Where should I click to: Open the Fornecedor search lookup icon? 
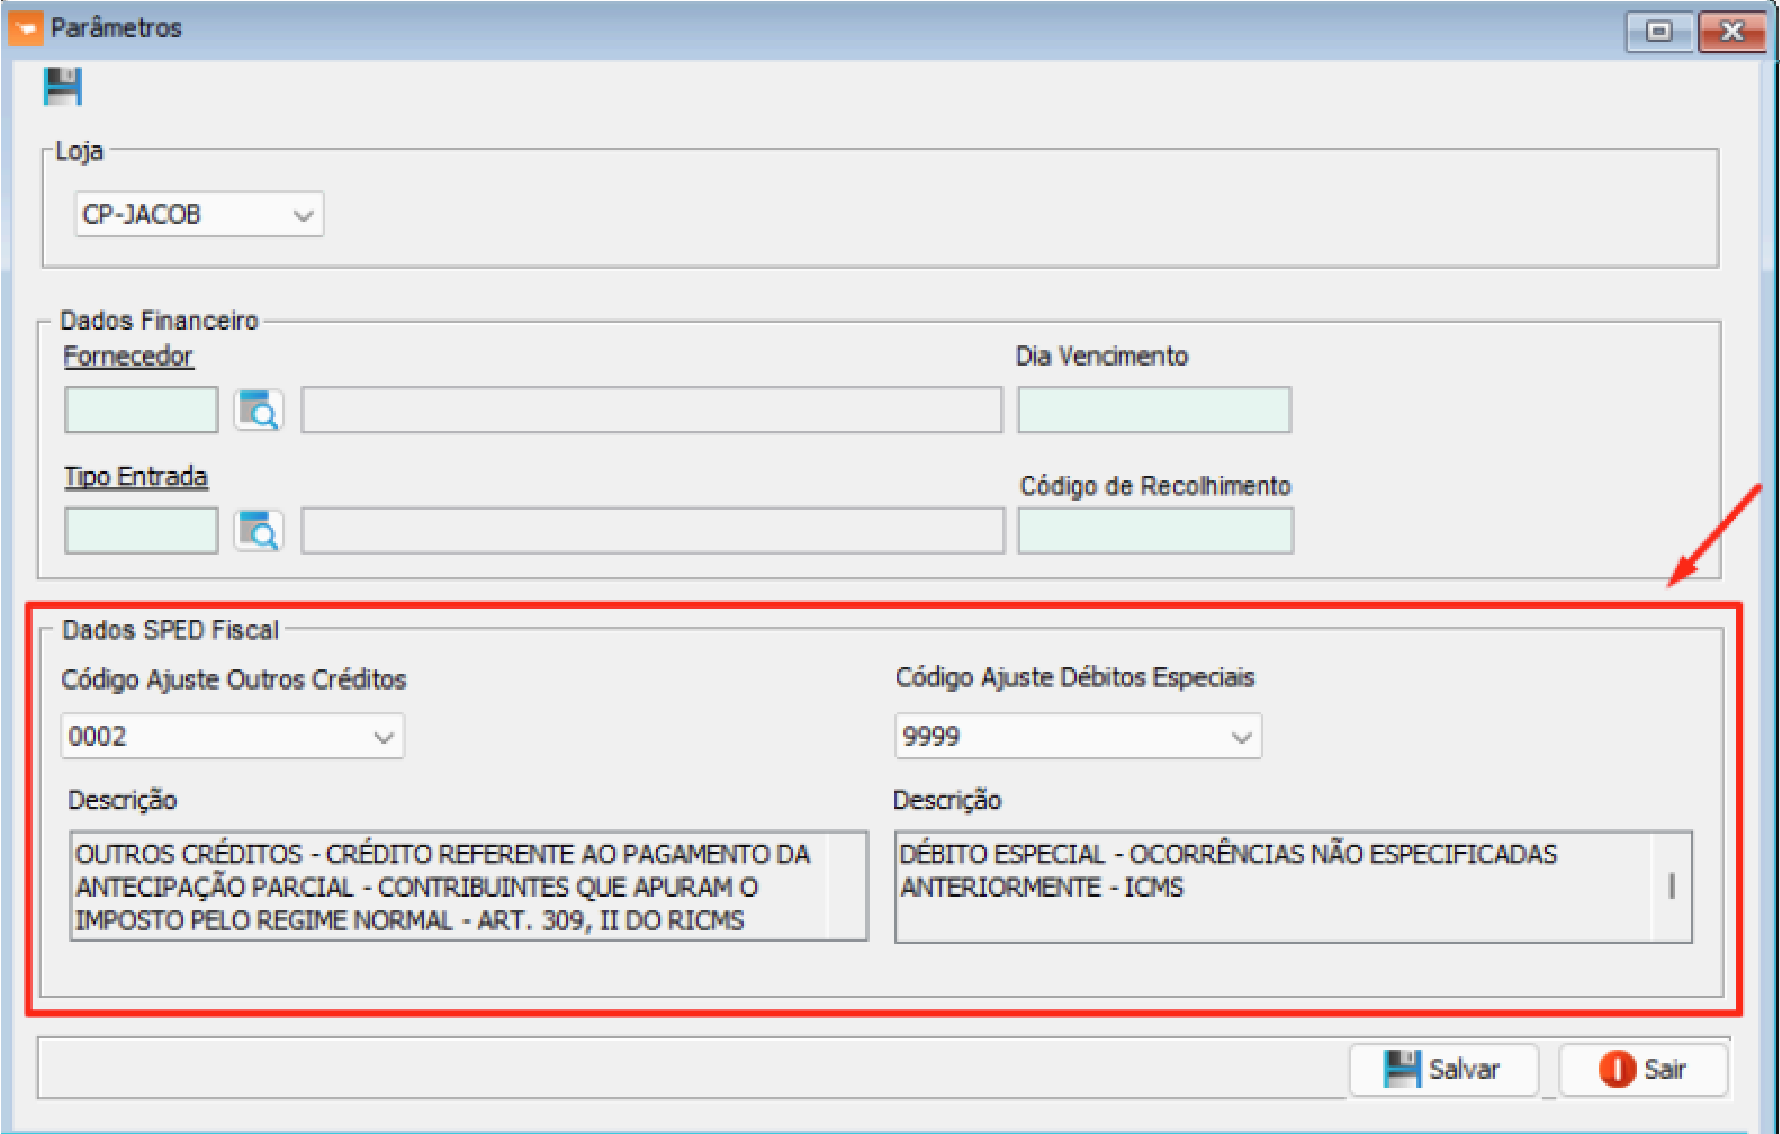[x=259, y=410]
